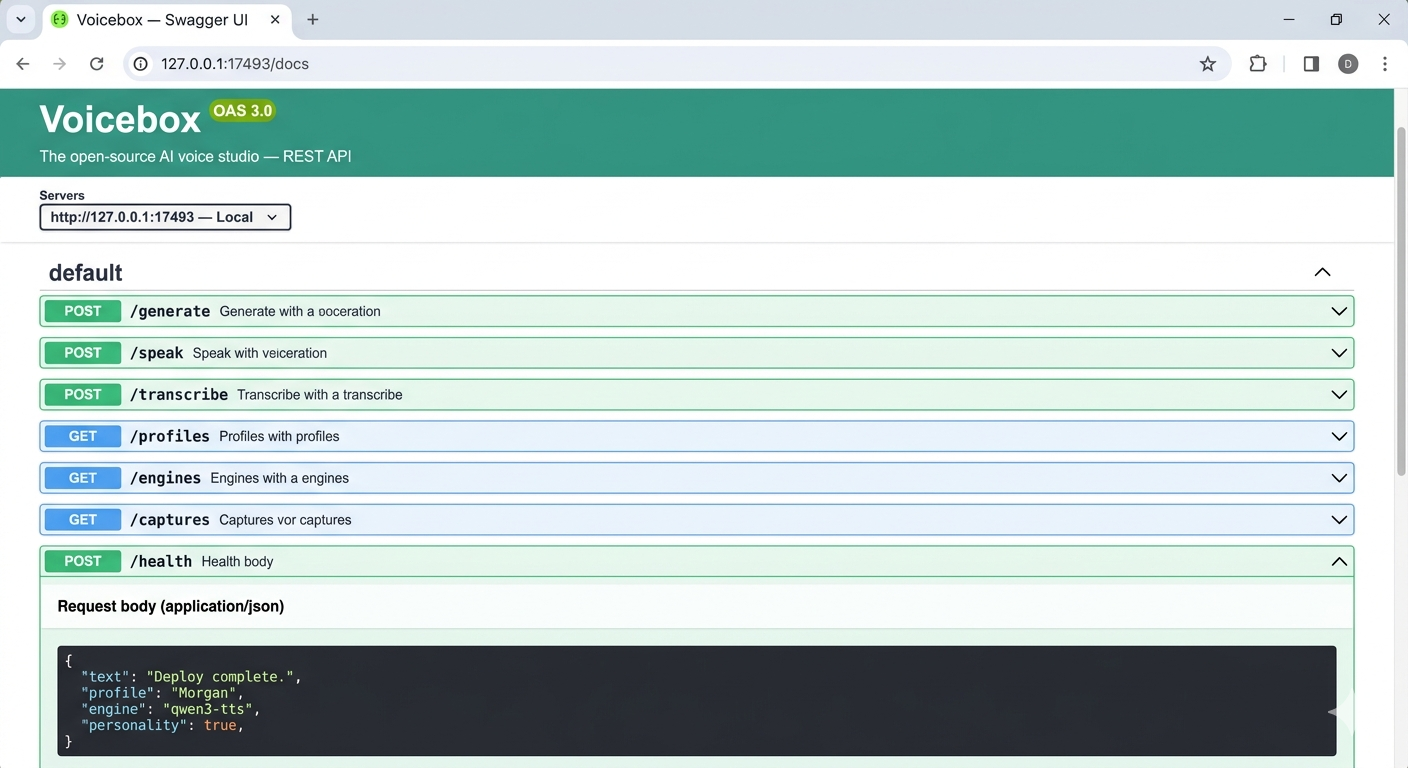Open the browser side panel
This screenshot has height=768, width=1408.
[x=1311, y=64]
